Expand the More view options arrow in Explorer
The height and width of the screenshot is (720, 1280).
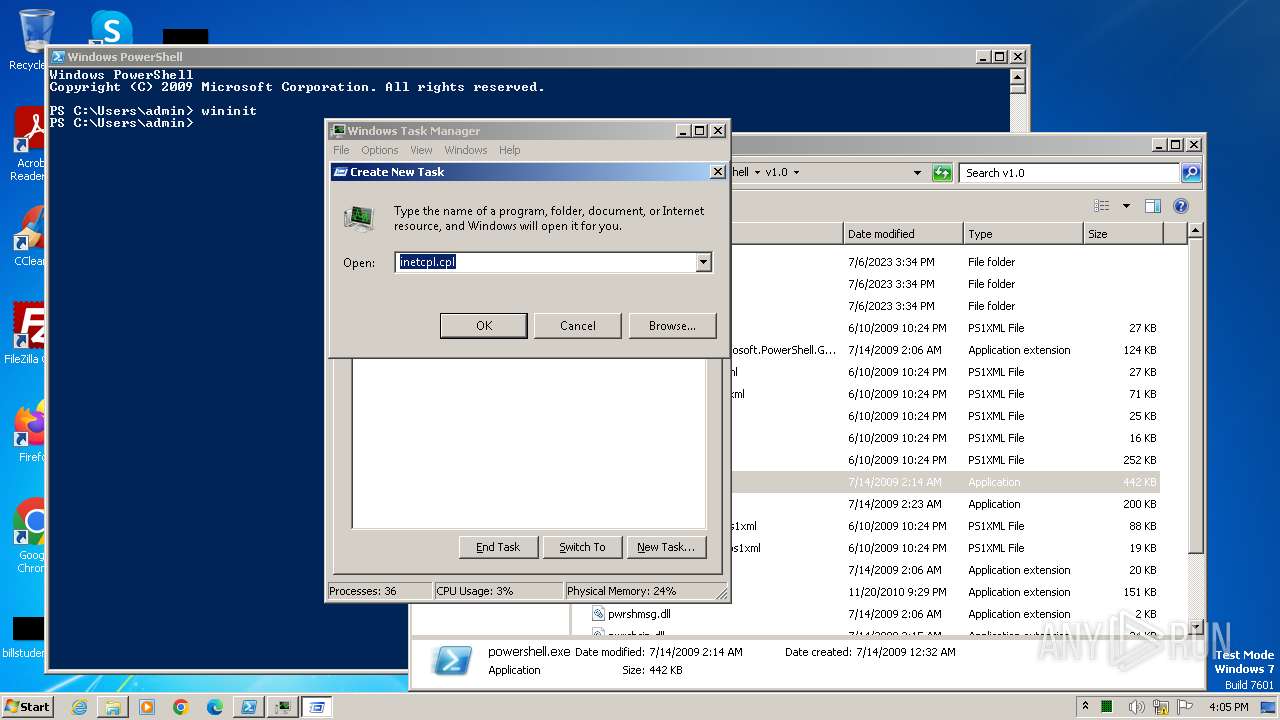click(1126, 206)
